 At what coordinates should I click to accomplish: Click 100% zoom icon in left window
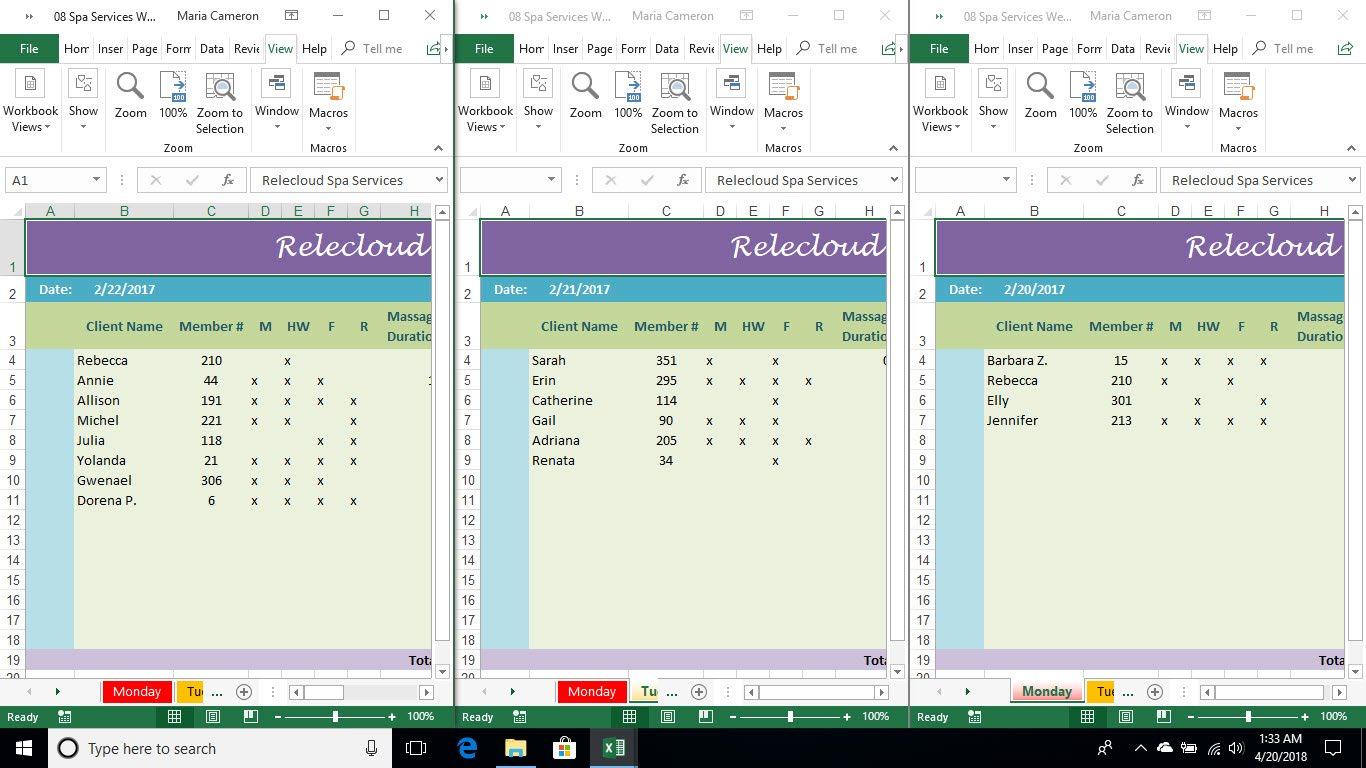coord(173,96)
